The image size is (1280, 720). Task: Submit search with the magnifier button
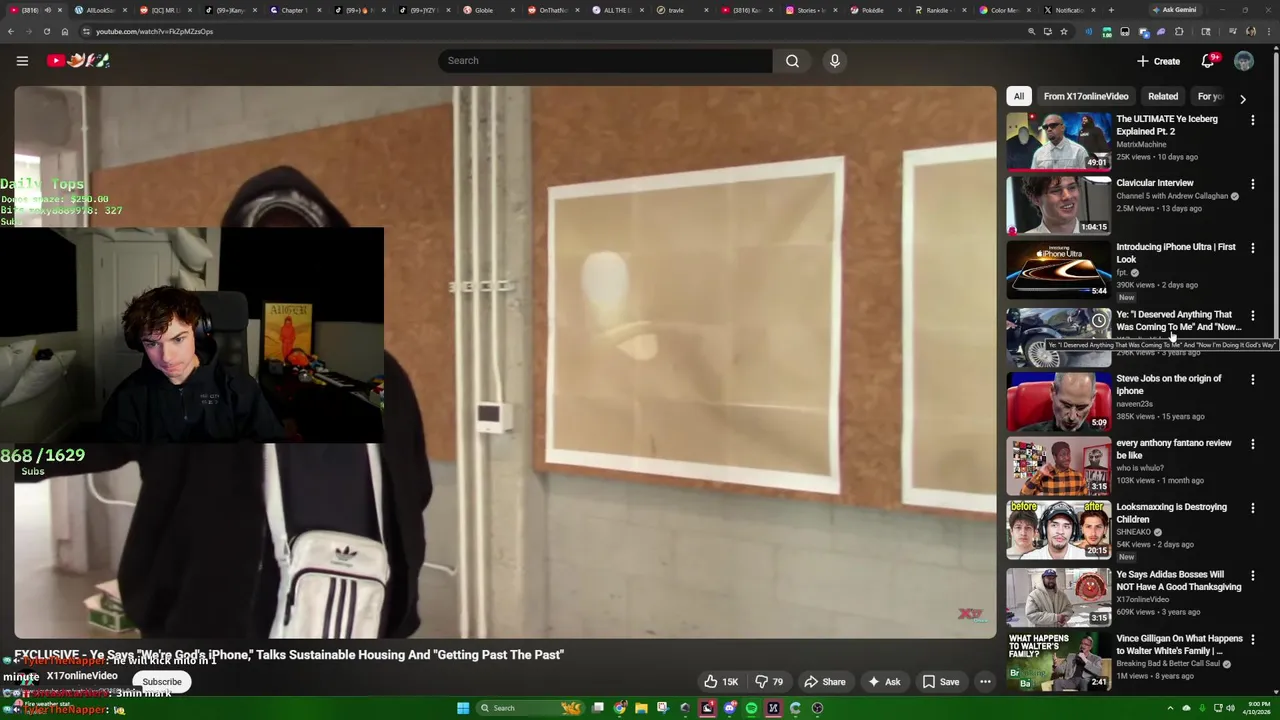coord(792,61)
